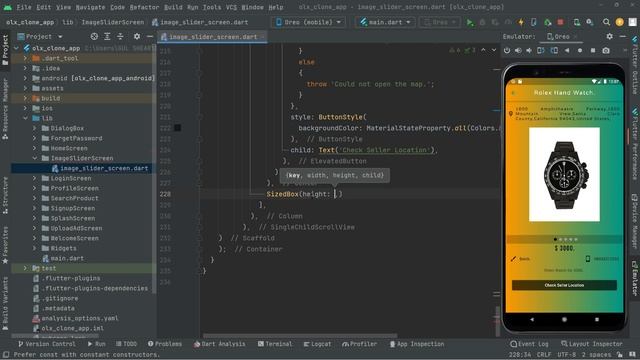Open the Problems tool window
This screenshot has height=360, width=640.
165,344
